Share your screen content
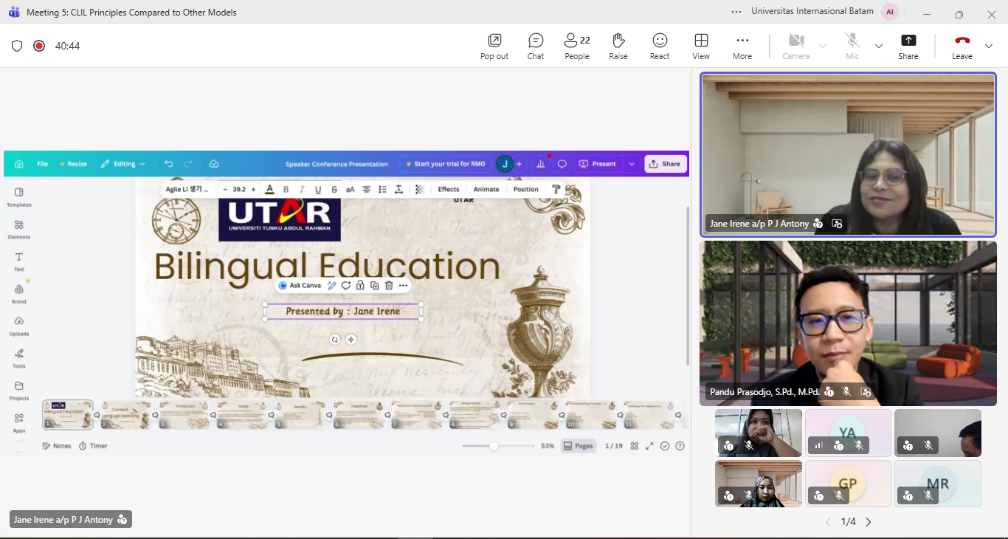The image size is (1008, 539). tap(908, 46)
